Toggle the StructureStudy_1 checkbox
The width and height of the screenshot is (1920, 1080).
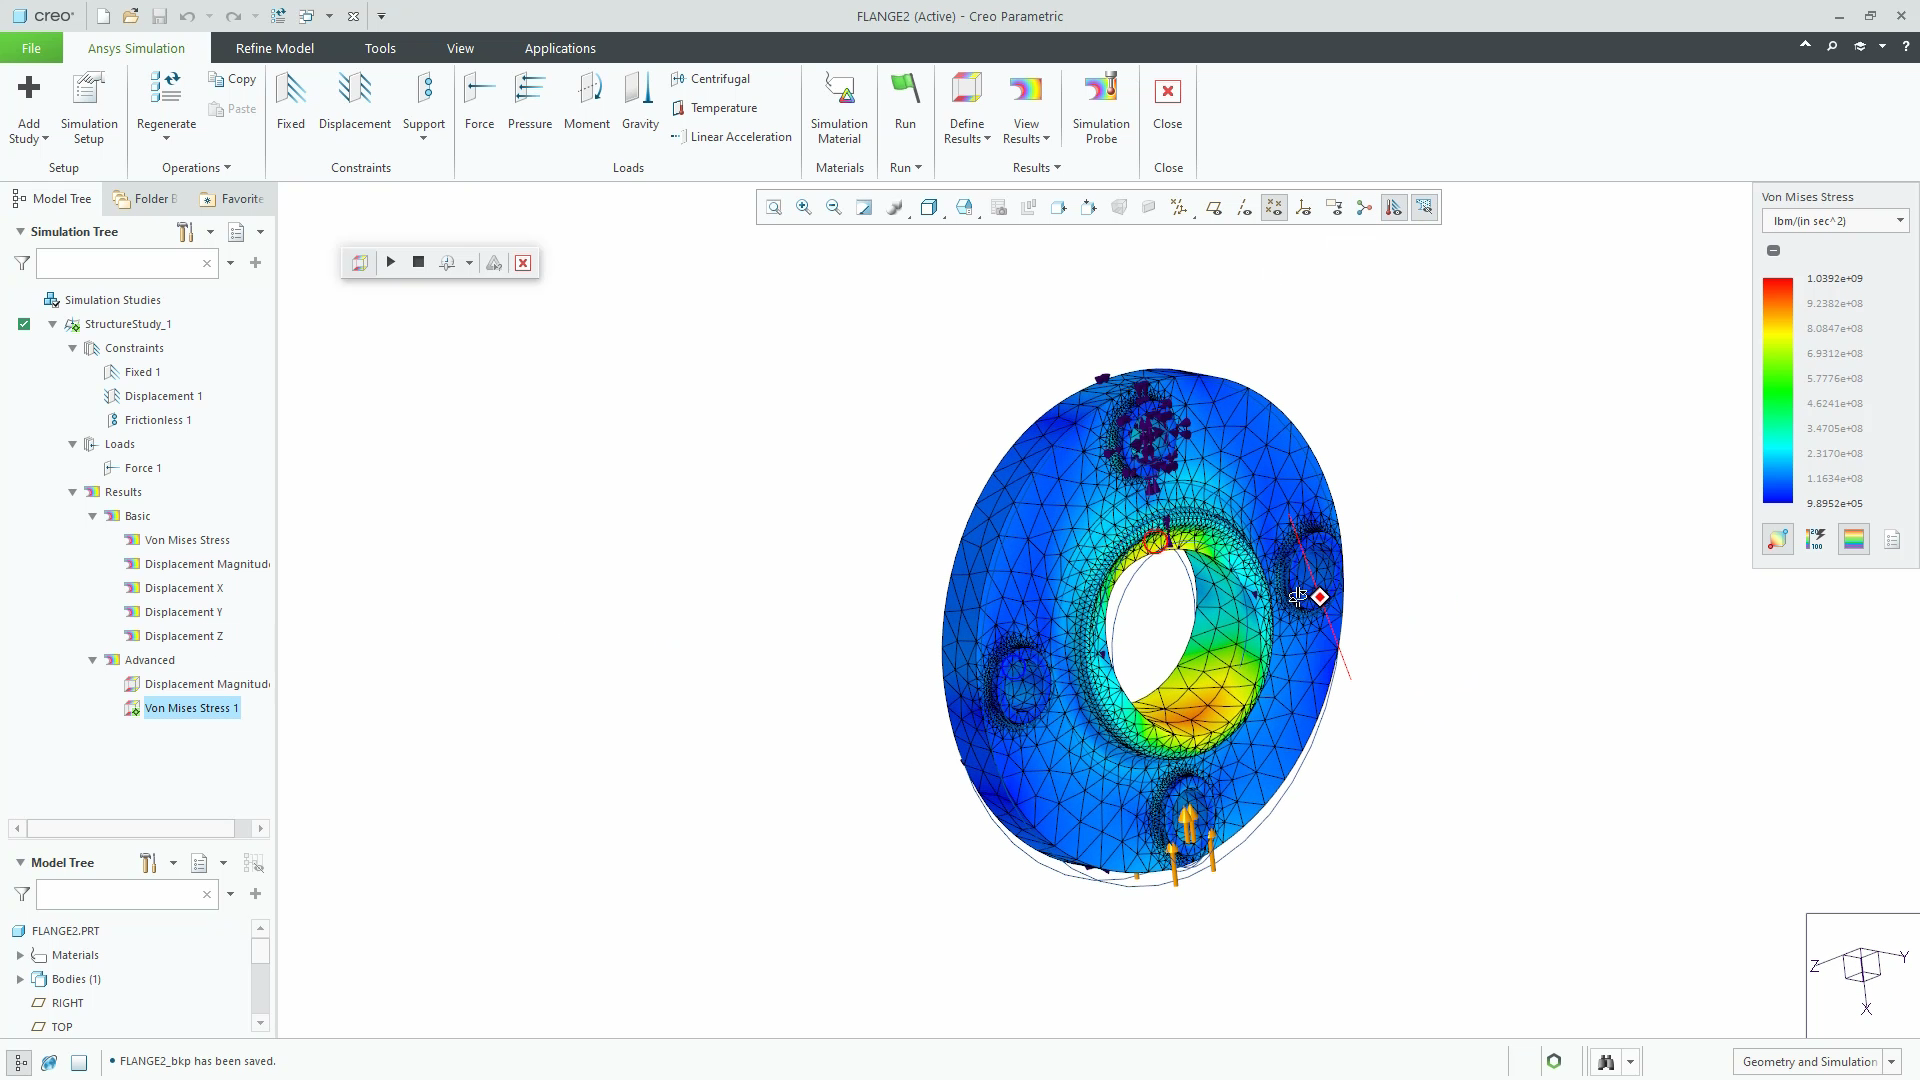coord(24,324)
